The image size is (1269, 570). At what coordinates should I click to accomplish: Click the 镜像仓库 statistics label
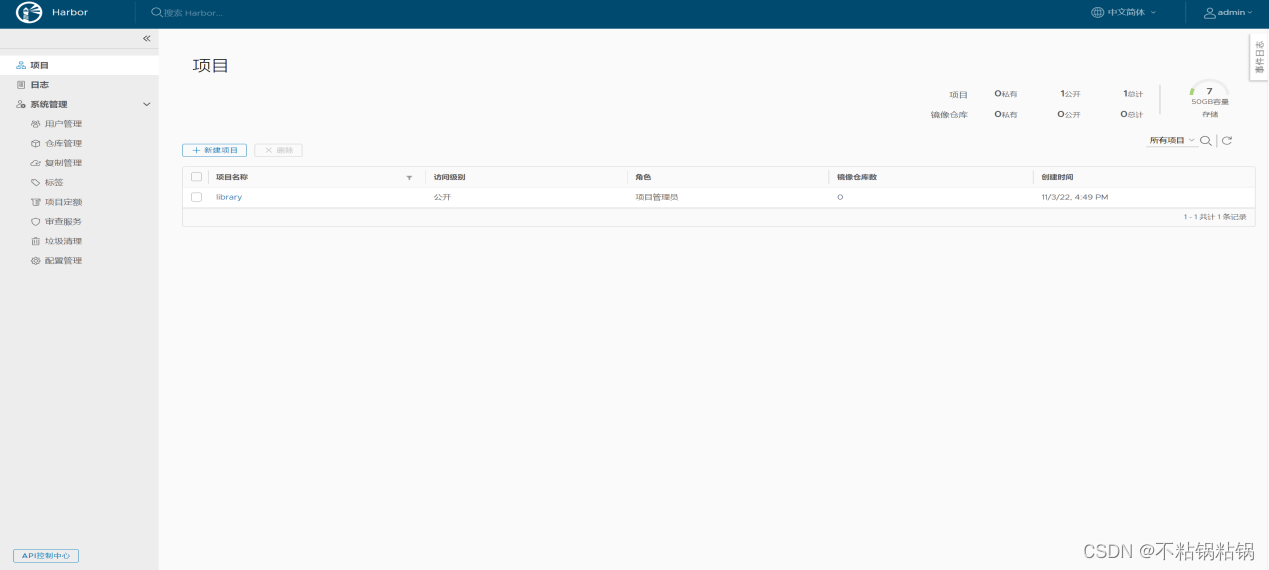pyautogui.click(x=949, y=115)
